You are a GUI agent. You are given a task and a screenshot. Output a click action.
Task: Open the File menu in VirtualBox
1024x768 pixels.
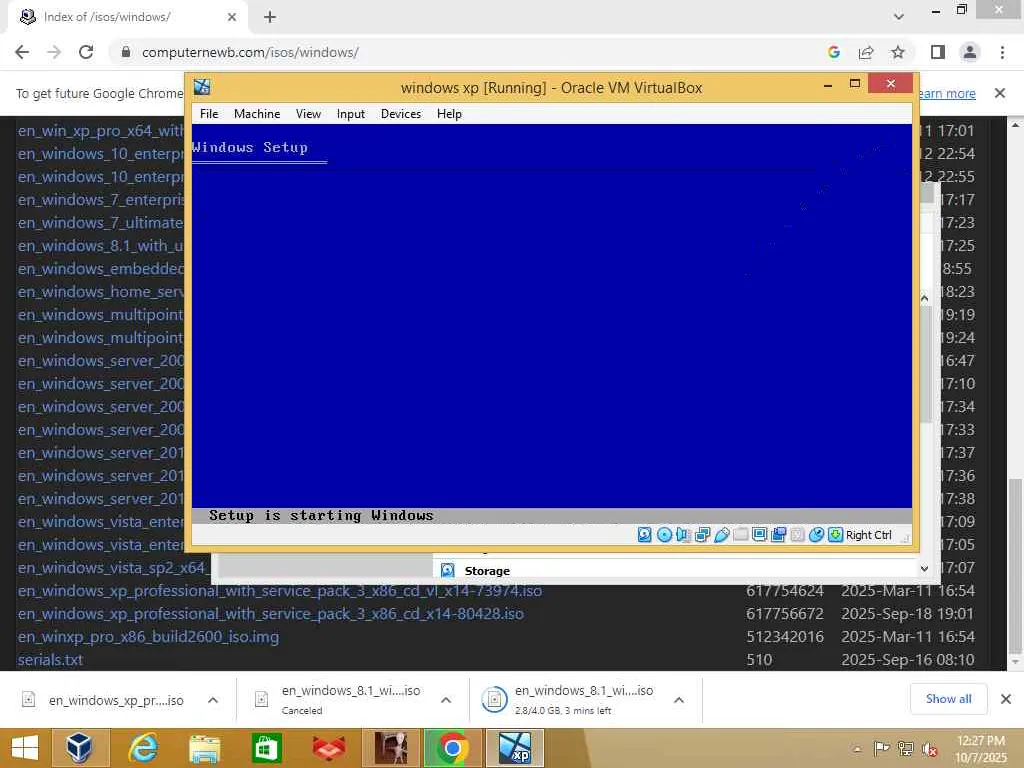[209, 114]
